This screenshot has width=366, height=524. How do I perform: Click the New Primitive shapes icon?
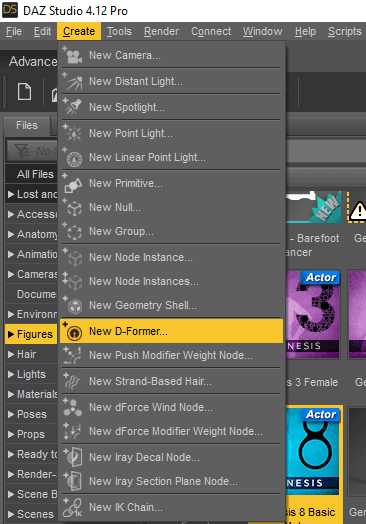pos(74,184)
